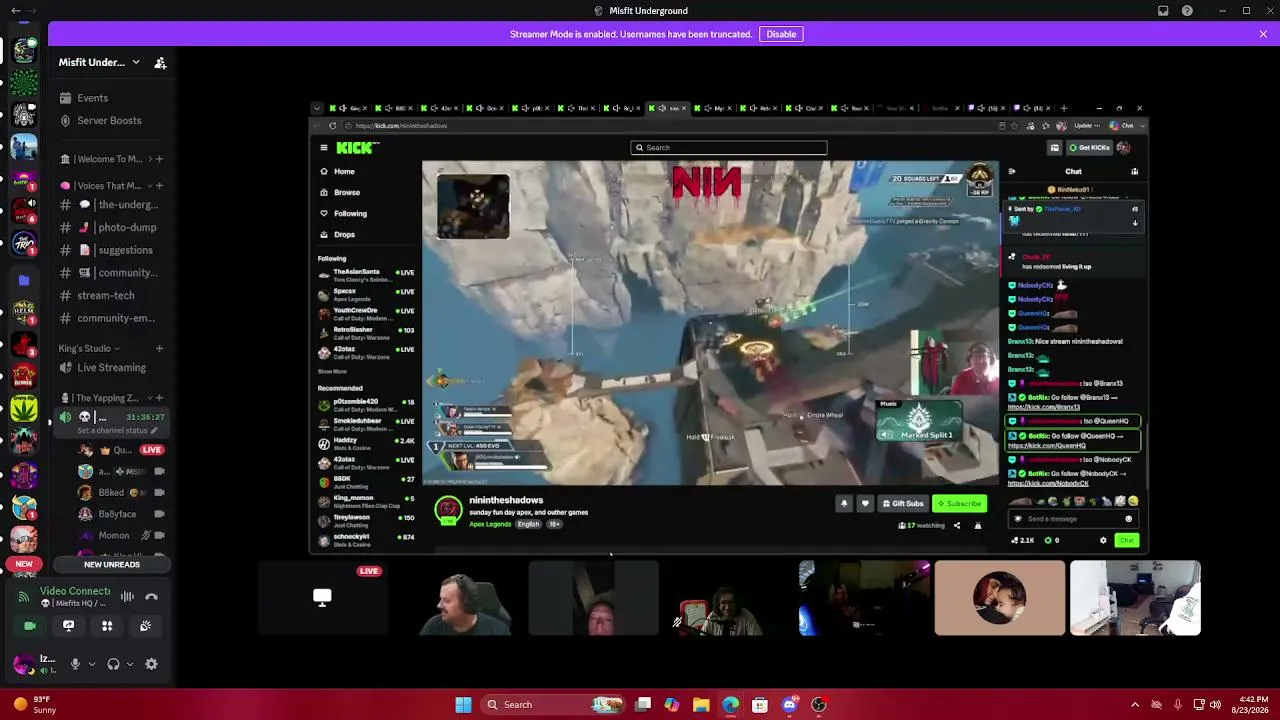
Task: Open microphone input options chevron
Action: [91, 664]
